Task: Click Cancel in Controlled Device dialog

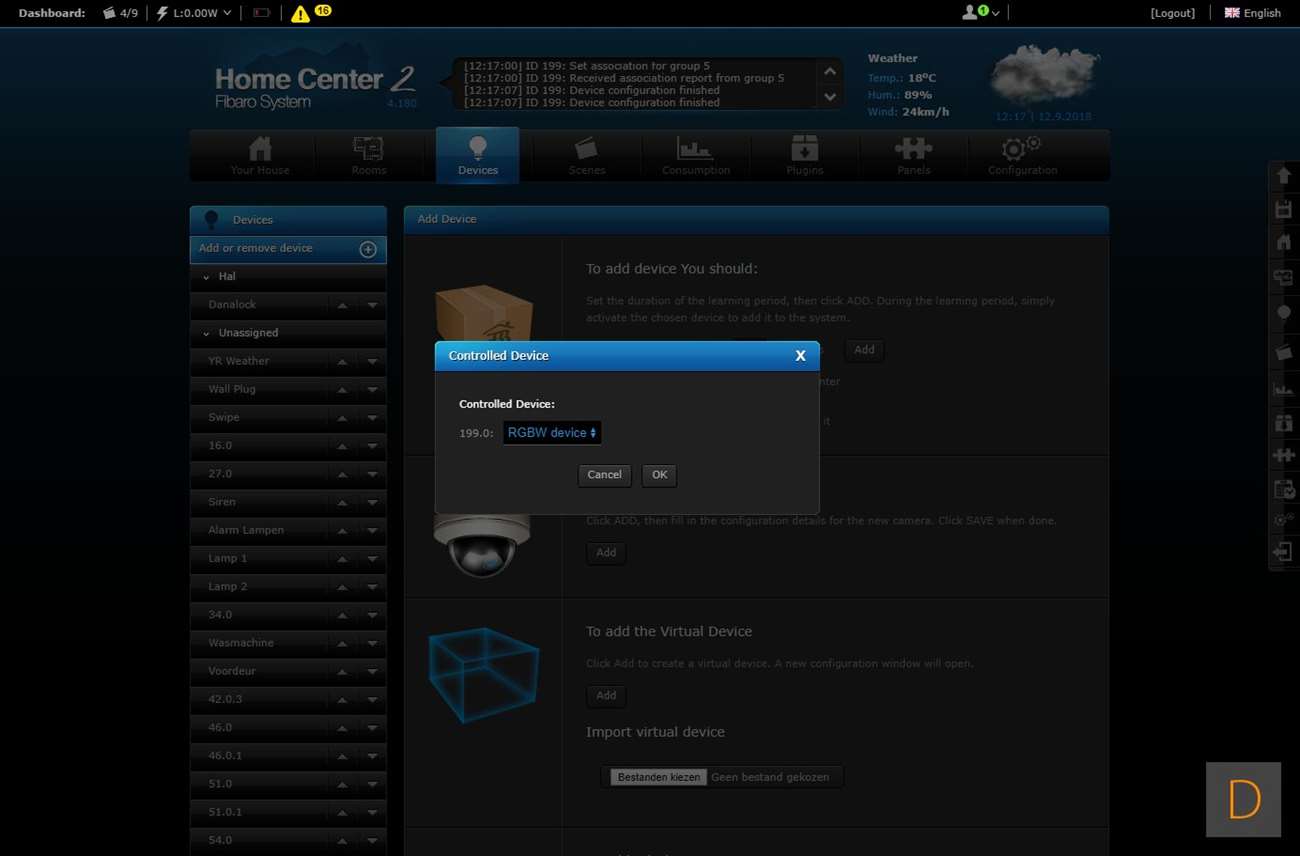Action: coord(604,475)
